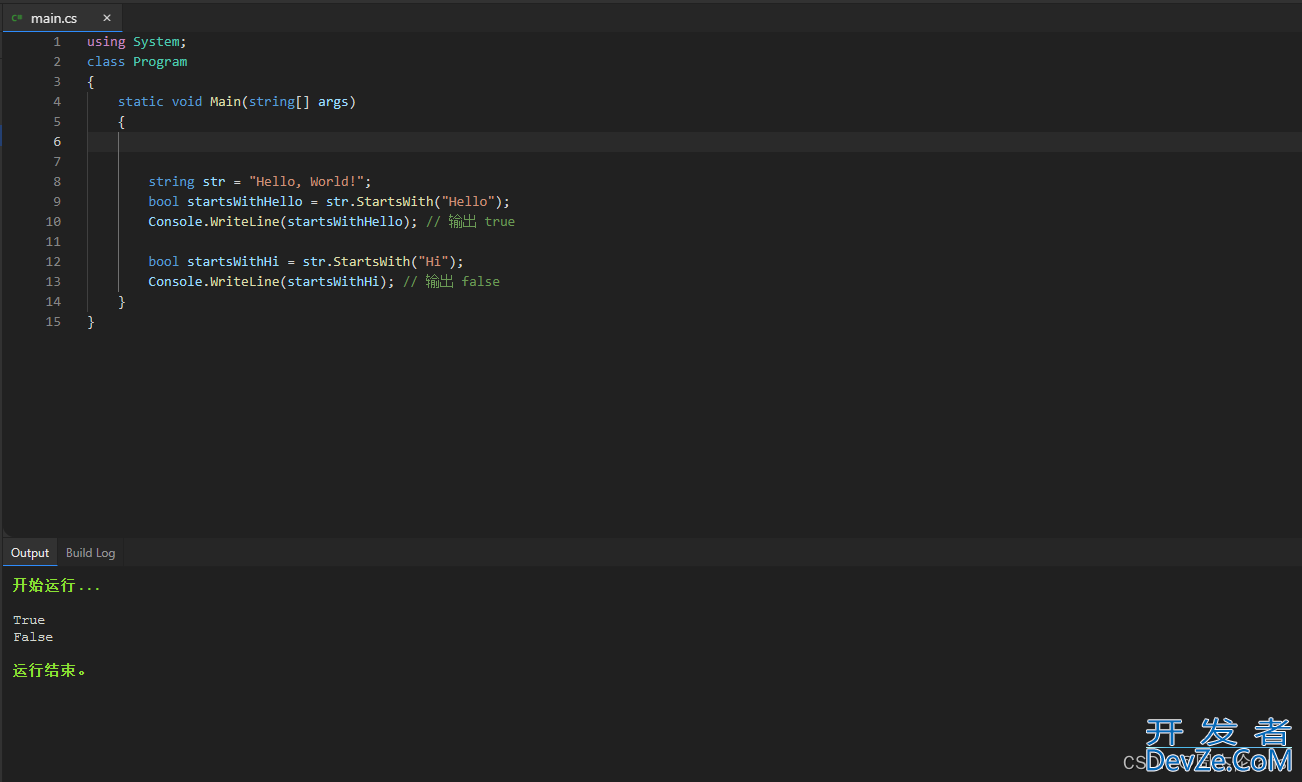
Task: Click the 'using System;' line
Action: tap(137, 42)
